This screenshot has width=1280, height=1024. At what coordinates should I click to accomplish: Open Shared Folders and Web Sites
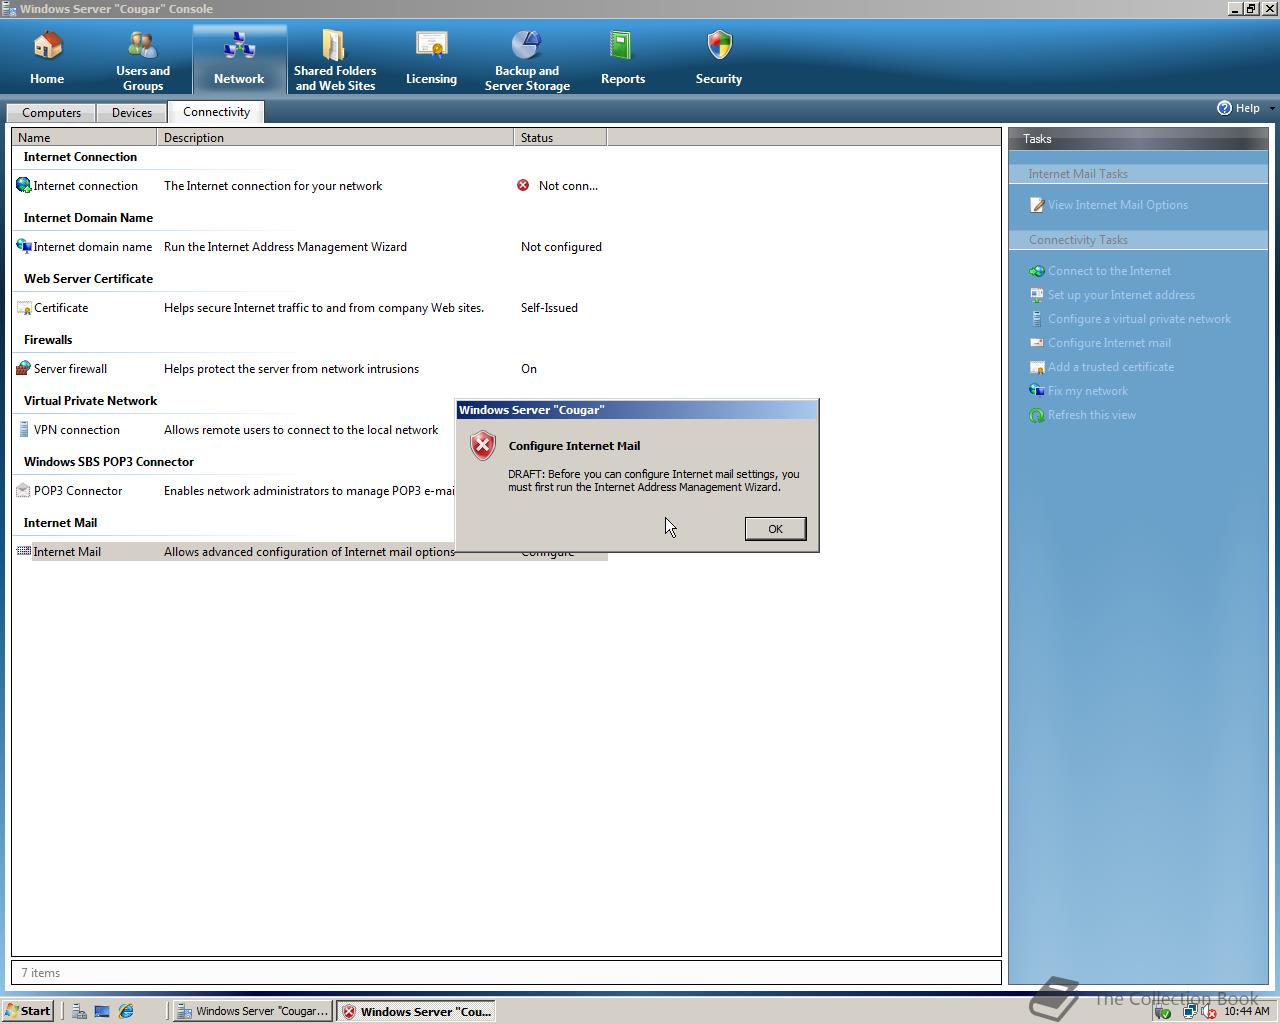tap(335, 60)
